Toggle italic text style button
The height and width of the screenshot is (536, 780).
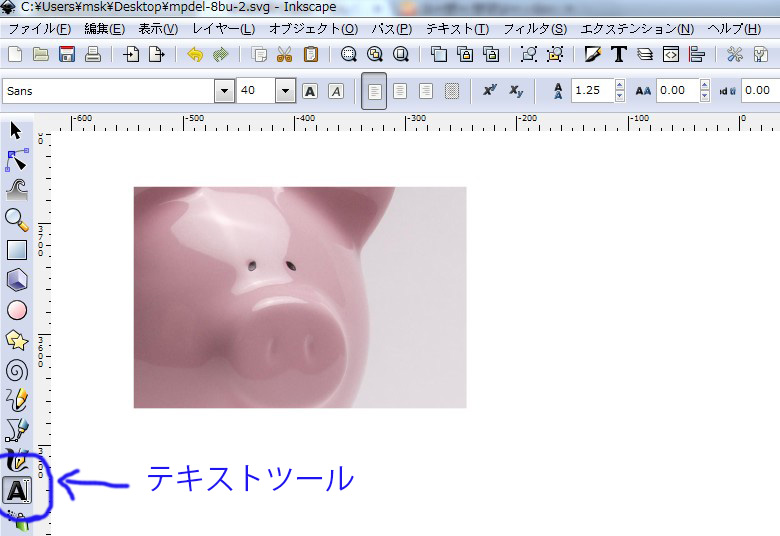(336, 91)
